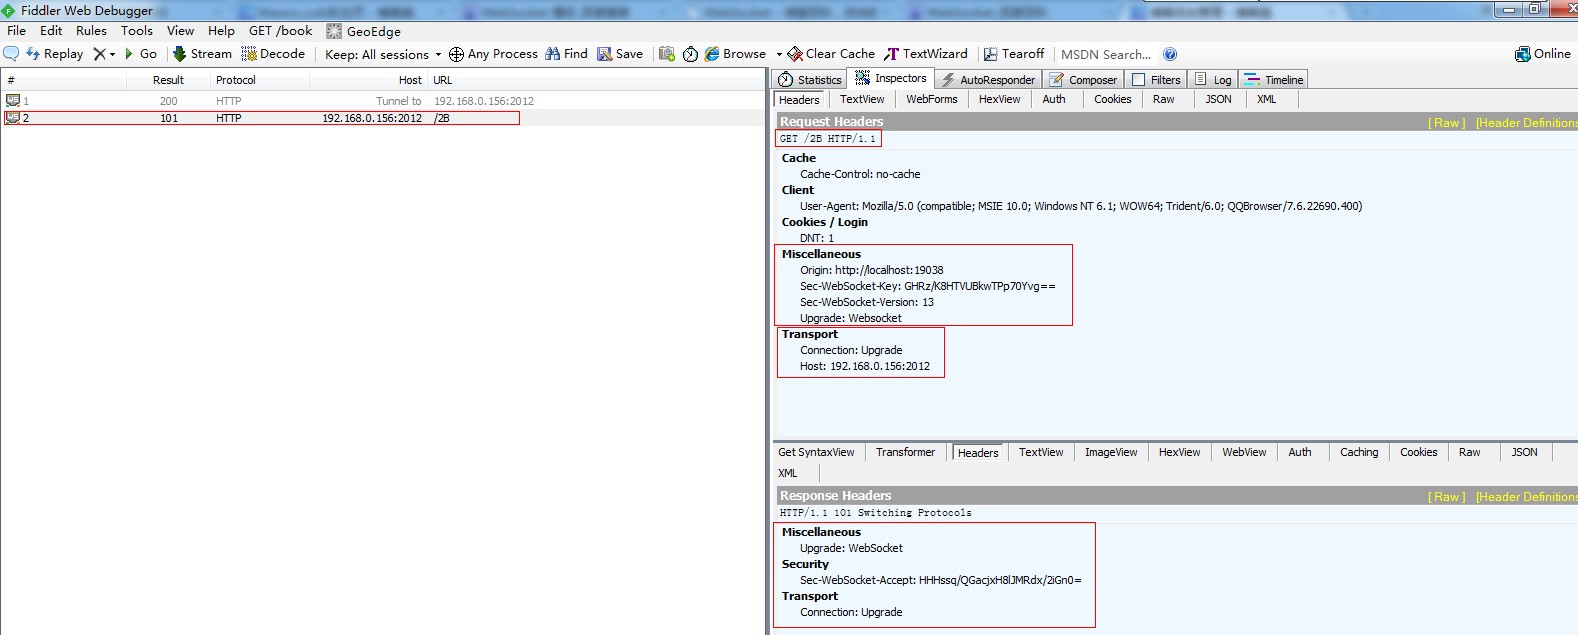The width and height of the screenshot is (1578, 635).
Task: Select response Caching tab
Action: pos(1359,452)
